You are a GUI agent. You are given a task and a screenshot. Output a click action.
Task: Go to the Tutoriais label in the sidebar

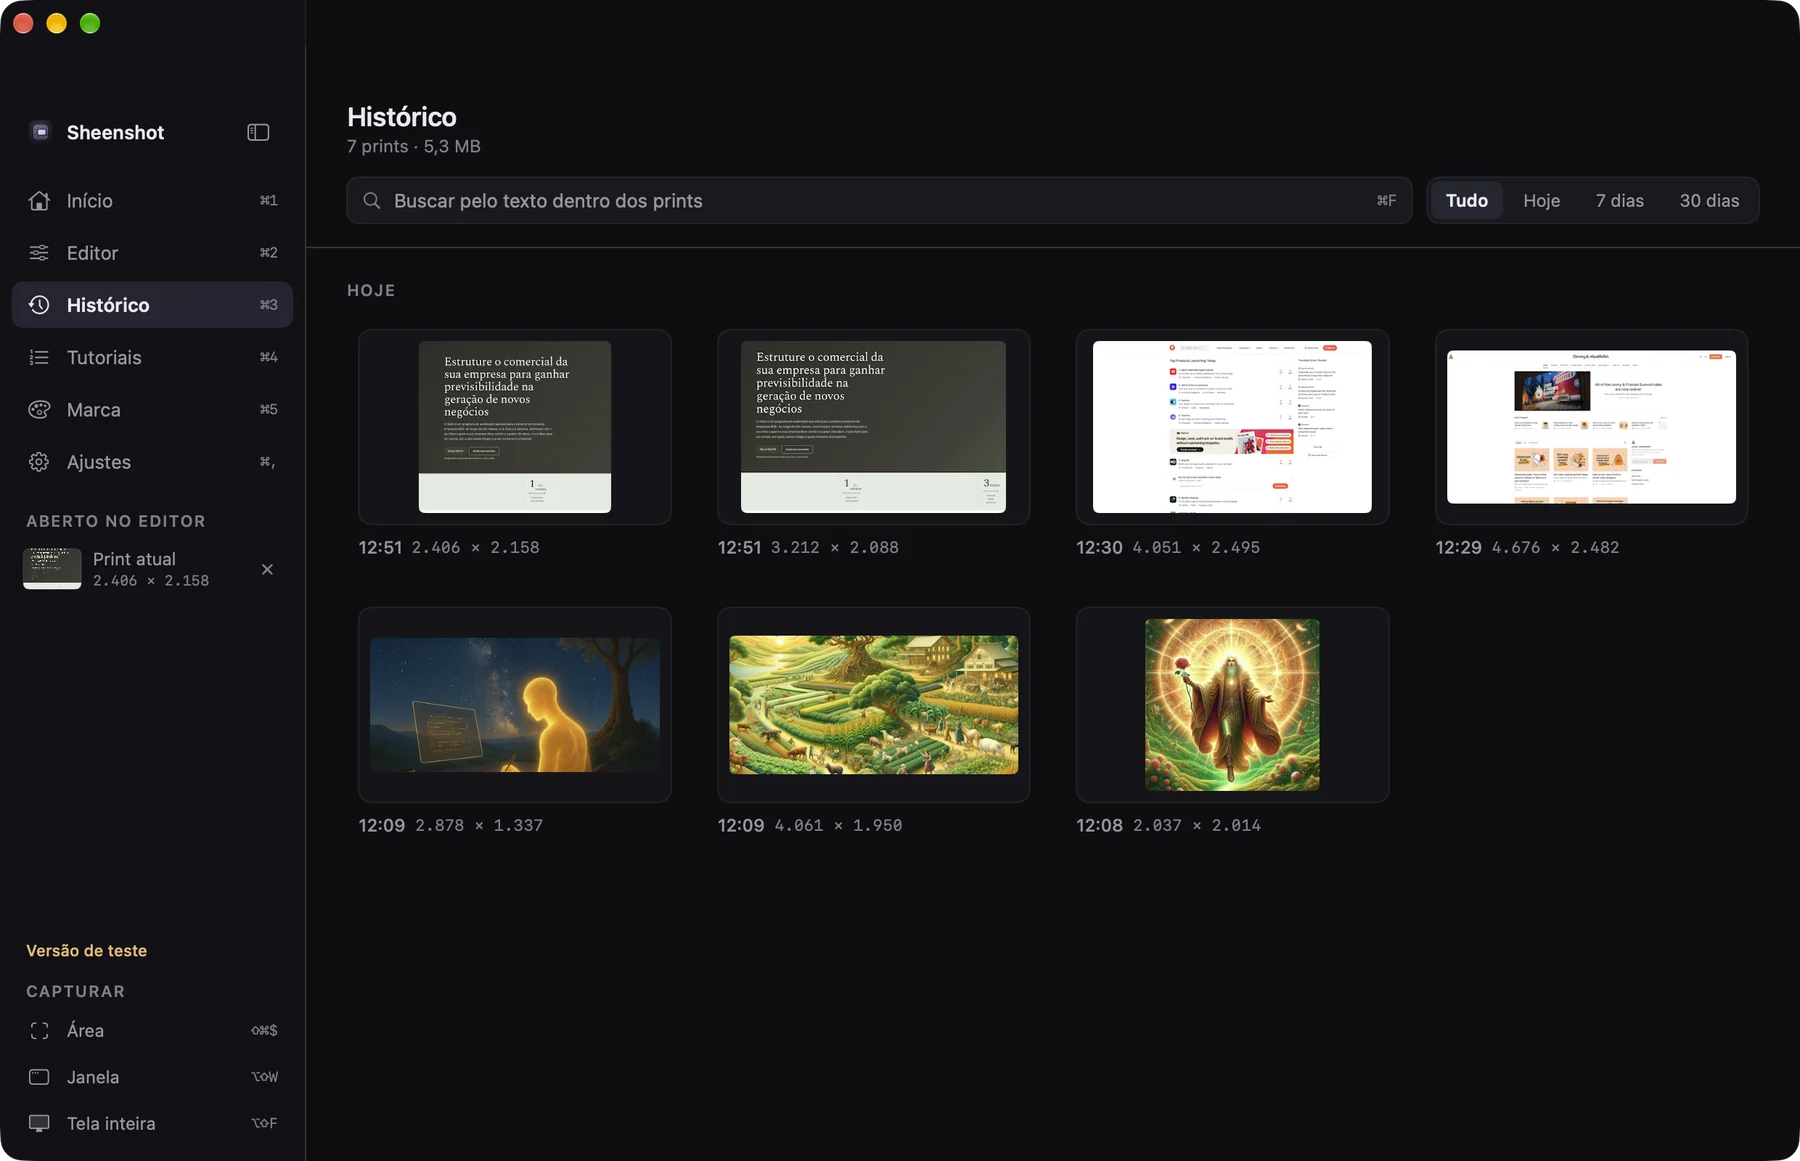[x=104, y=357]
